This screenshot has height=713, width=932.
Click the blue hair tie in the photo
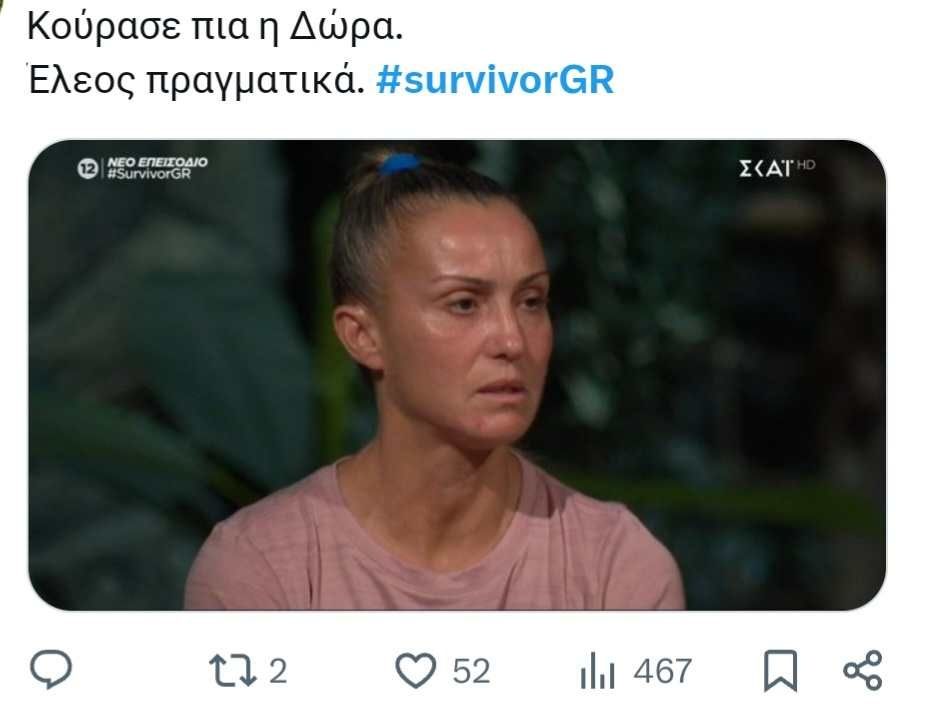click(x=400, y=163)
